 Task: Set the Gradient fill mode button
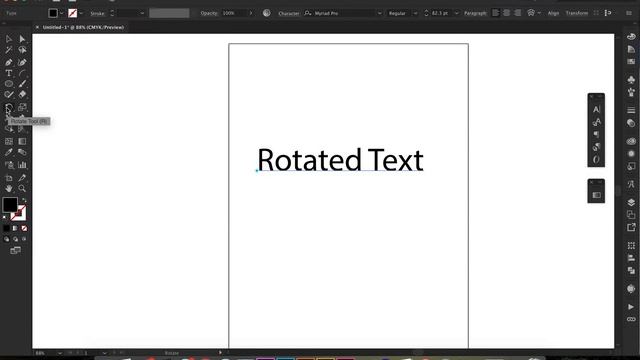click(x=15, y=228)
